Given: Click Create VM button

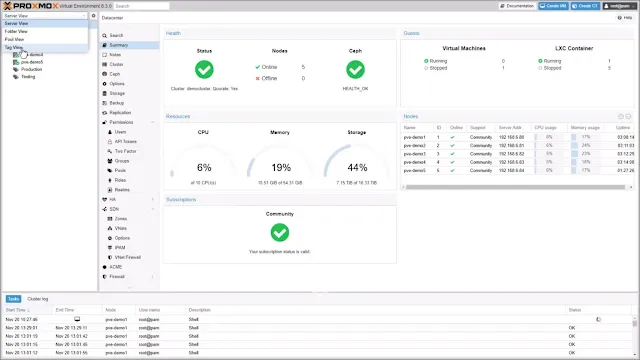Looking at the screenshot, I should click(553, 6).
